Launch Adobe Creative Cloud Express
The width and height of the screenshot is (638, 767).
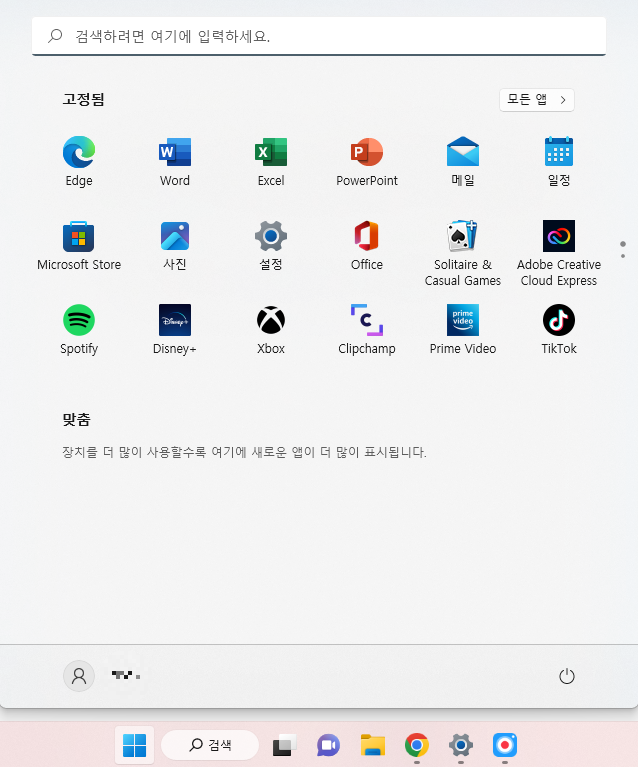tap(558, 253)
